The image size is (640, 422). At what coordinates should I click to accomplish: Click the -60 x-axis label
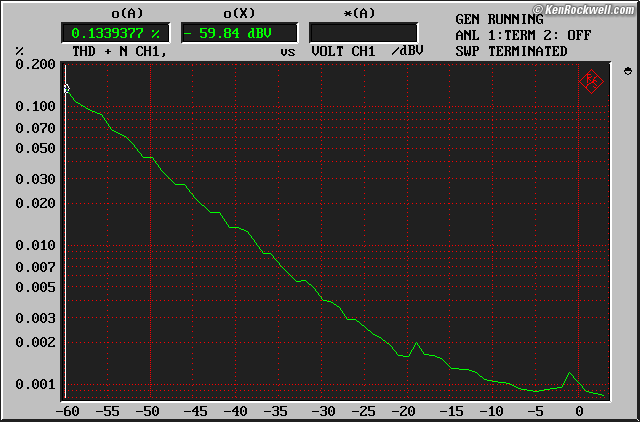(x=67, y=411)
